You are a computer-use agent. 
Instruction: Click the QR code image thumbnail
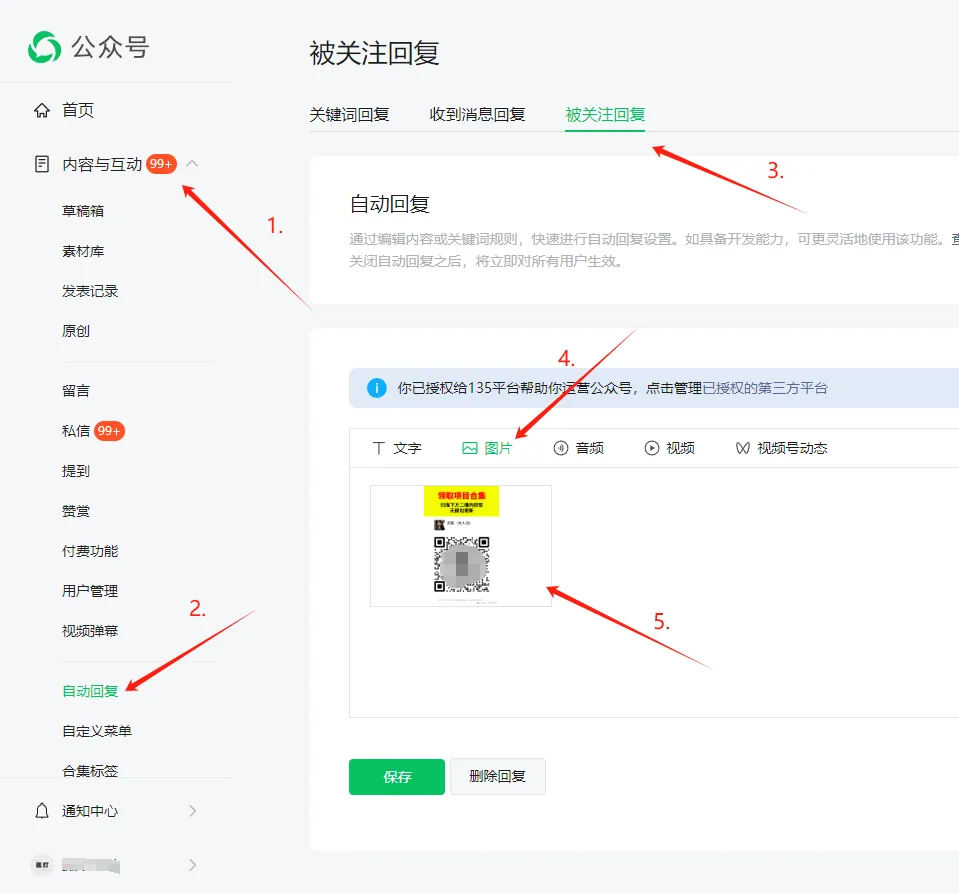pos(461,546)
